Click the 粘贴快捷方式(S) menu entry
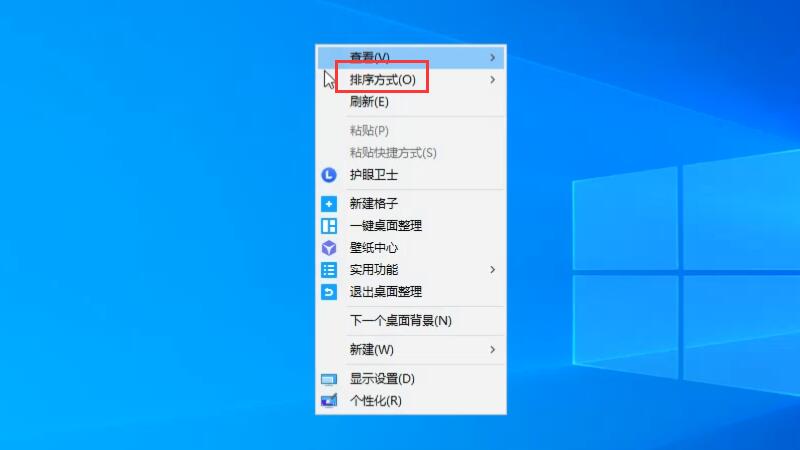800x450 pixels. (393, 153)
